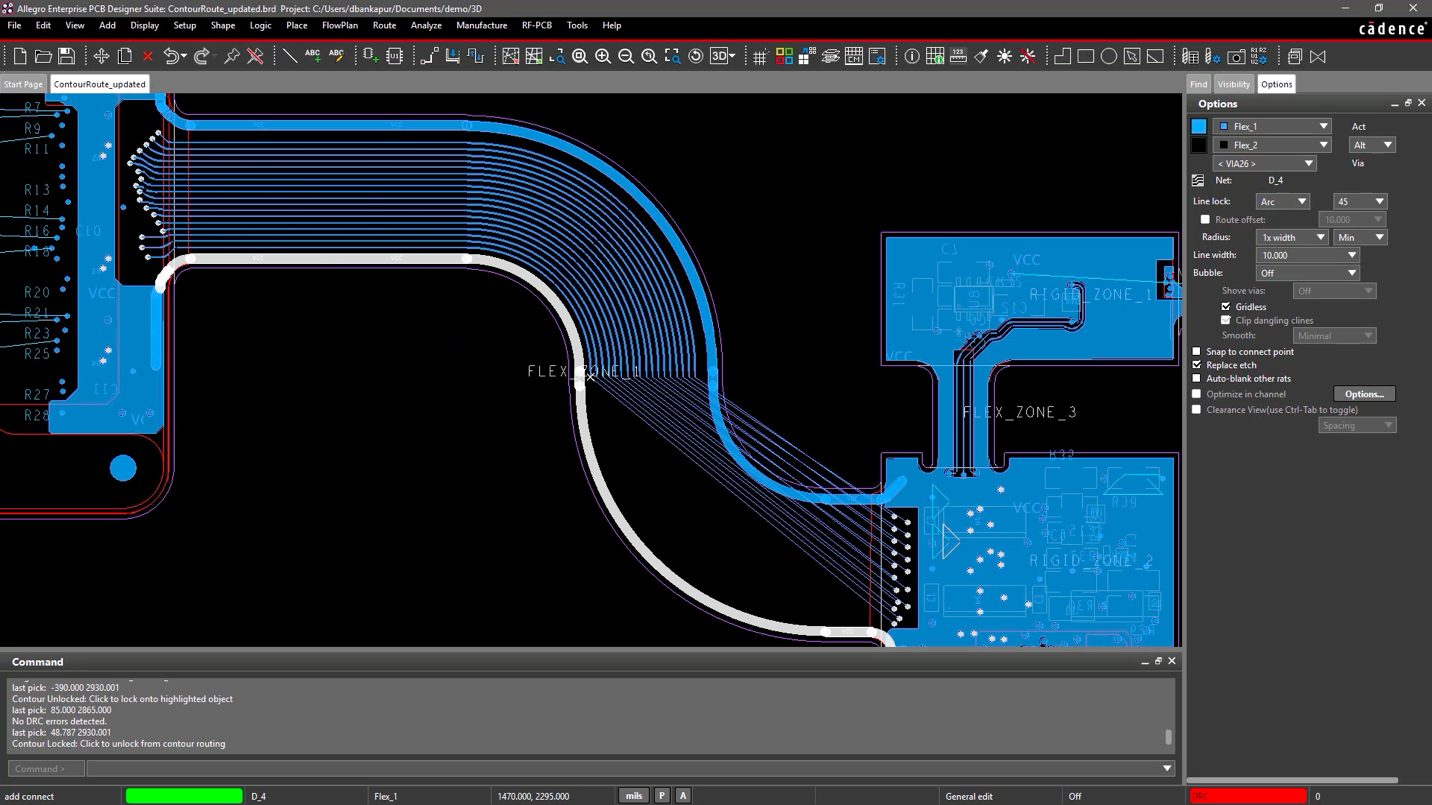Select the Zoom In tool
The width and height of the screenshot is (1432, 805).
(602, 56)
